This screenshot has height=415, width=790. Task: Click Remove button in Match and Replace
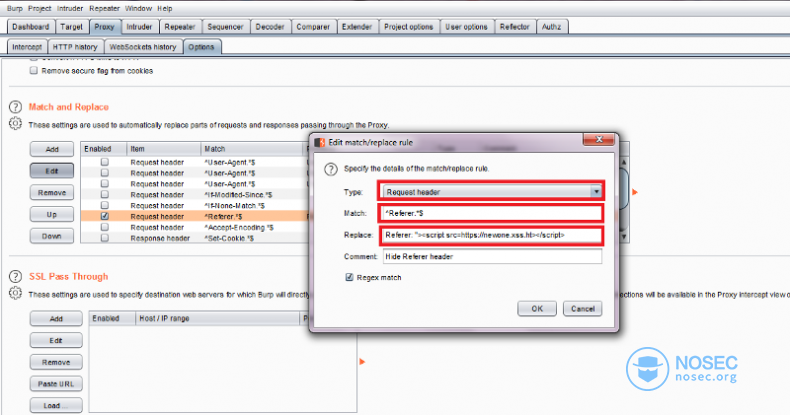(52, 192)
